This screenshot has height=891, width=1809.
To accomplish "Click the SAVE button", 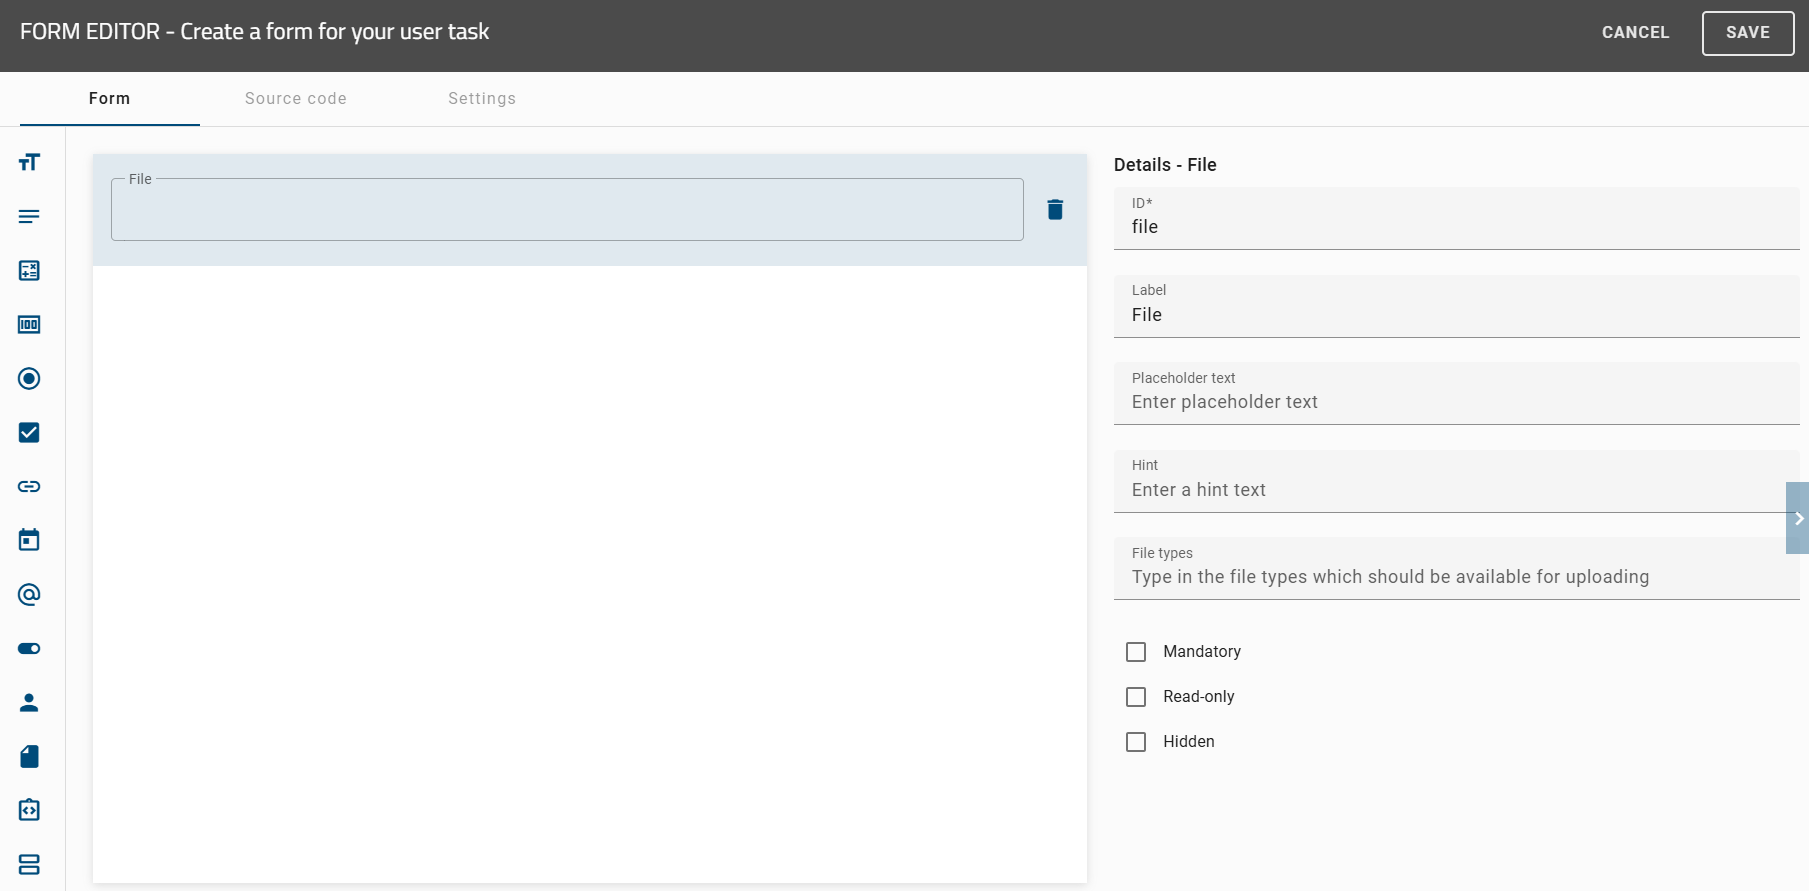I will click(1748, 33).
